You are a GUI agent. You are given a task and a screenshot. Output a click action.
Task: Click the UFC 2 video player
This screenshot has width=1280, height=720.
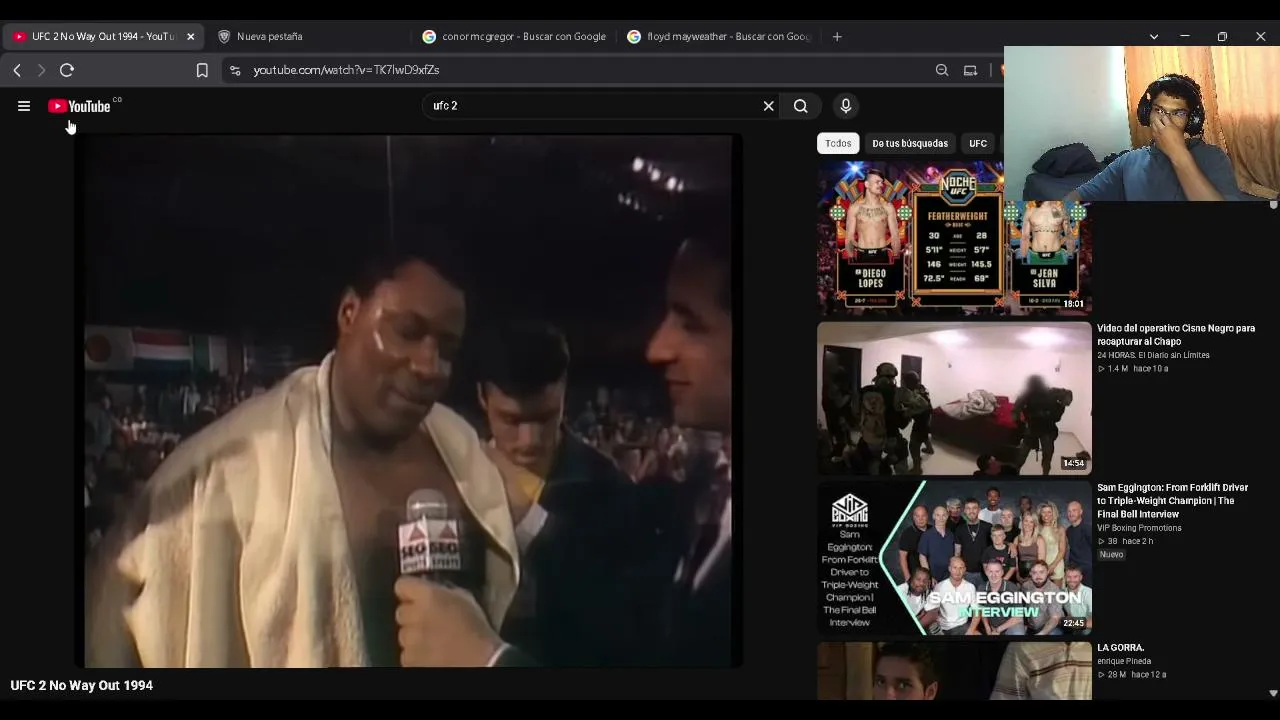point(408,401)
